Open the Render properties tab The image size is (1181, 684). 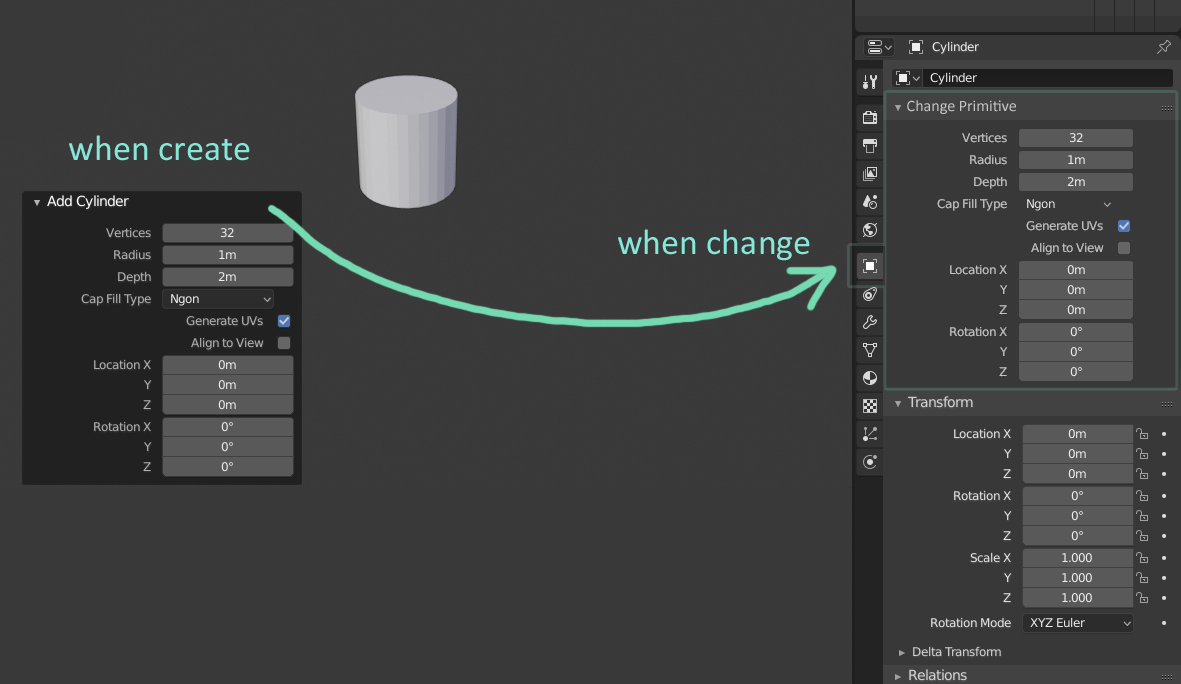point(870,118)
